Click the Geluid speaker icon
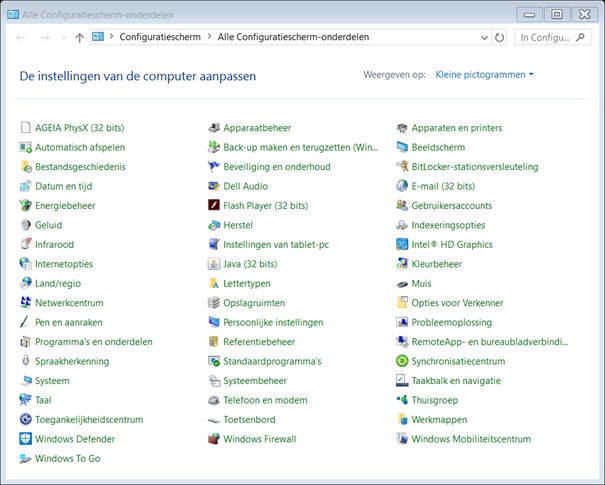Image resolution: width=605 pixels, height=485 pixels. (x=25, y=225)
